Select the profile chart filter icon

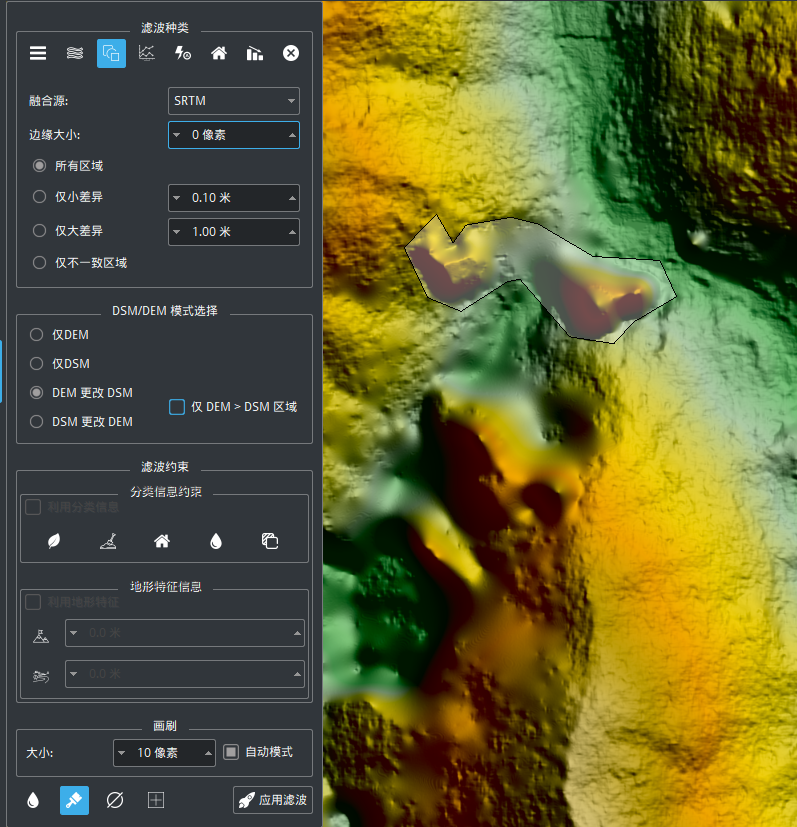147,53
